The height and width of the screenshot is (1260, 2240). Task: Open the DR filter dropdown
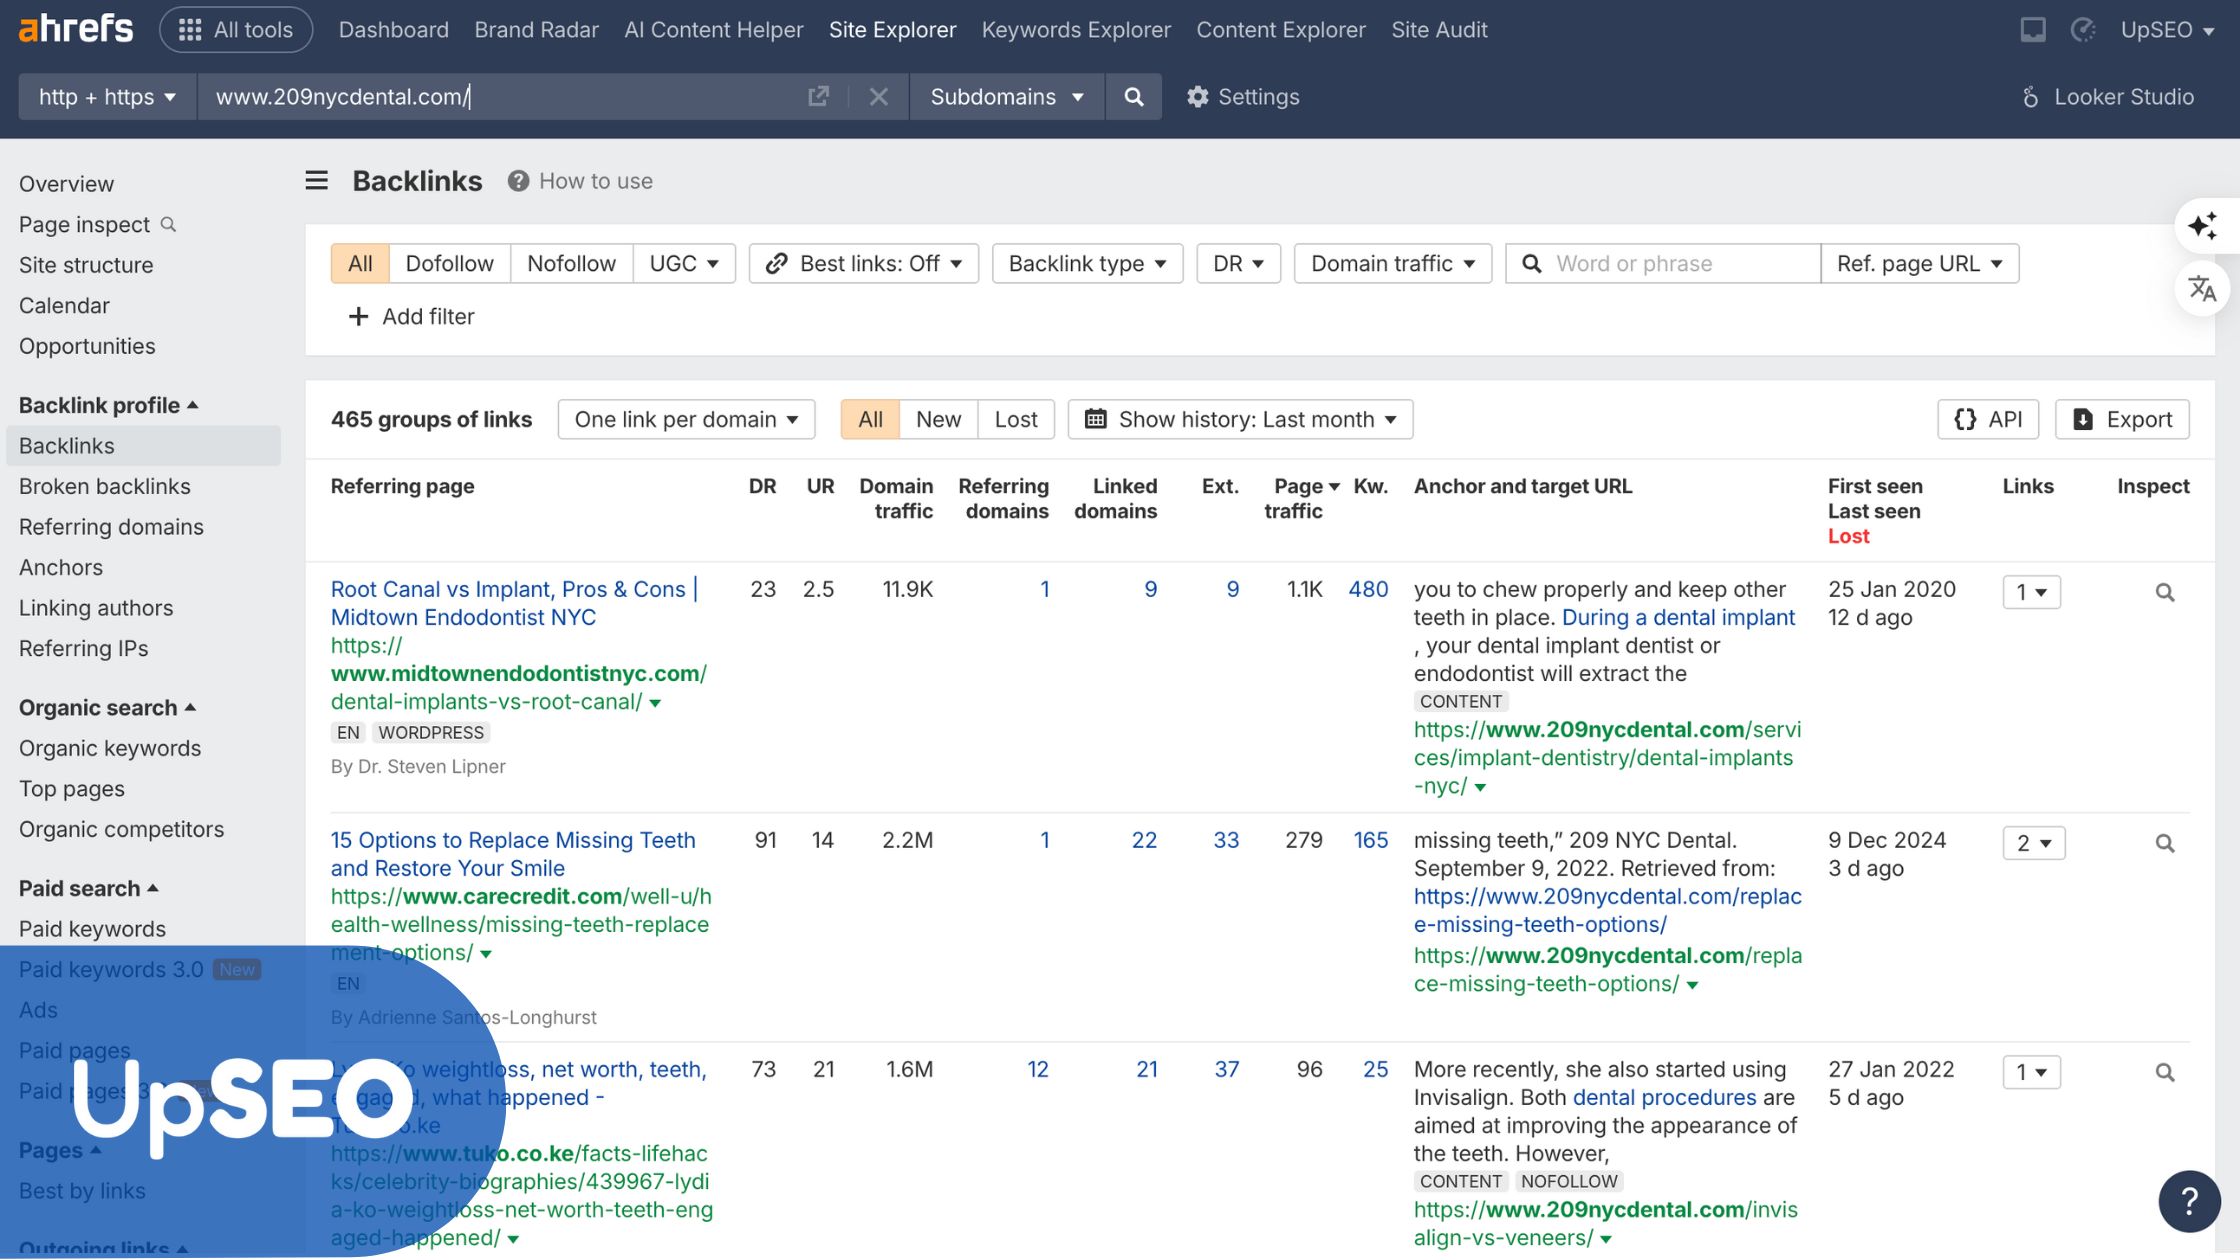(x=1239, y=264)
